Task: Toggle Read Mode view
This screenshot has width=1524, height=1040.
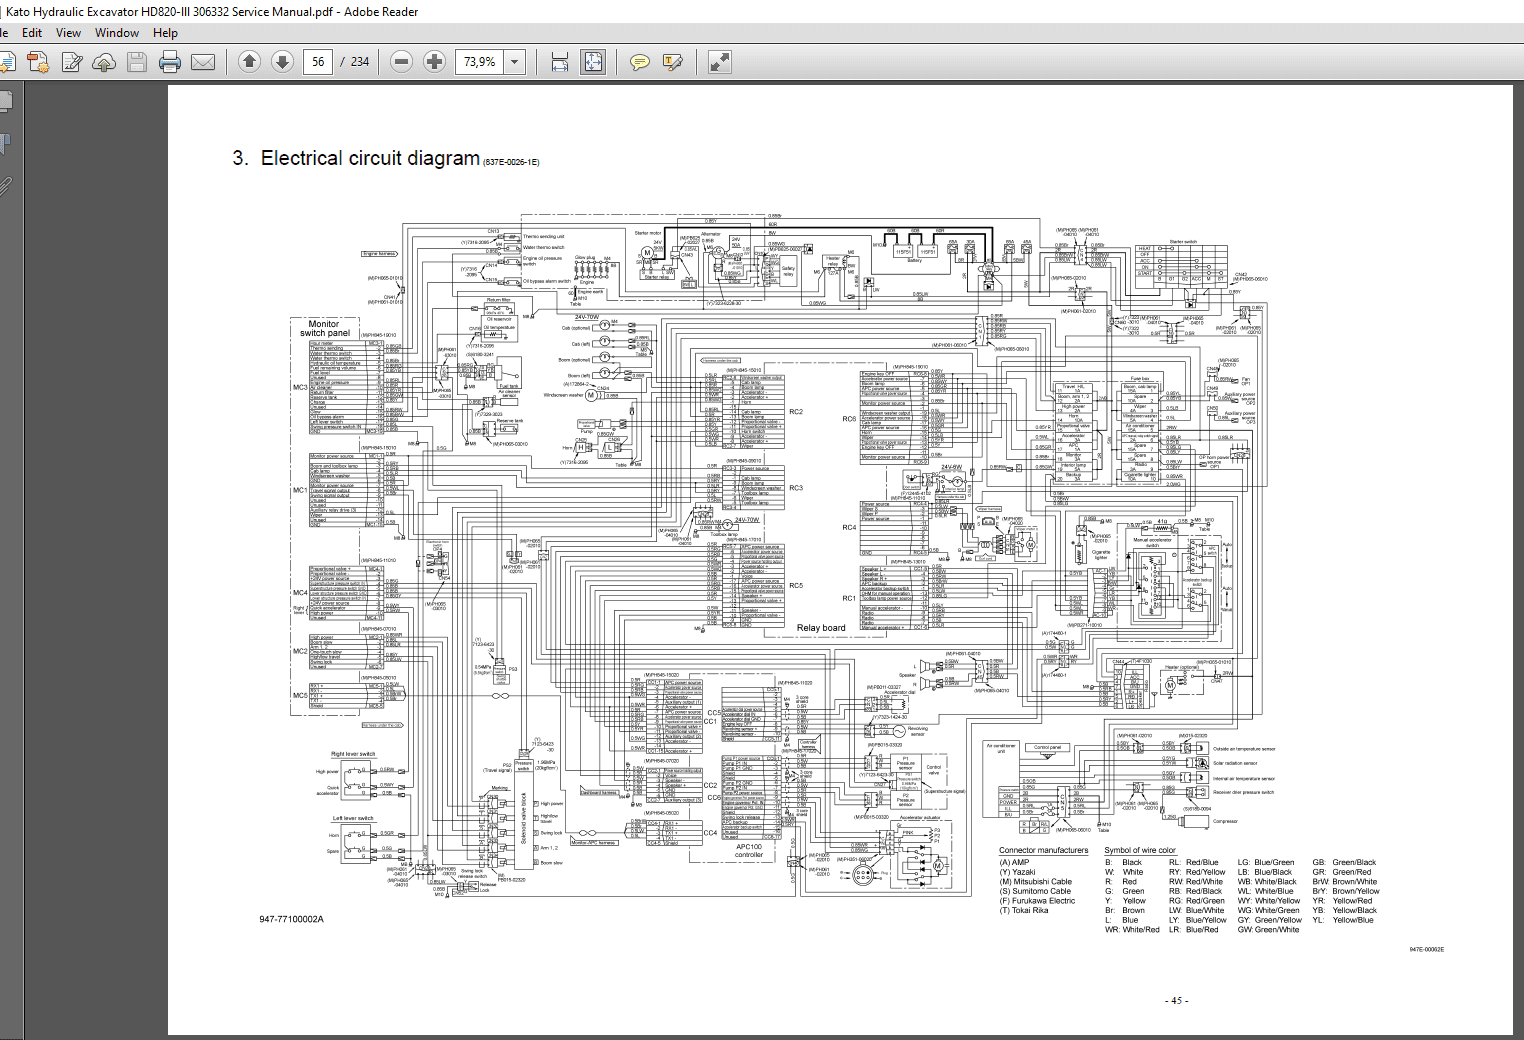Action: click(717, 61)
